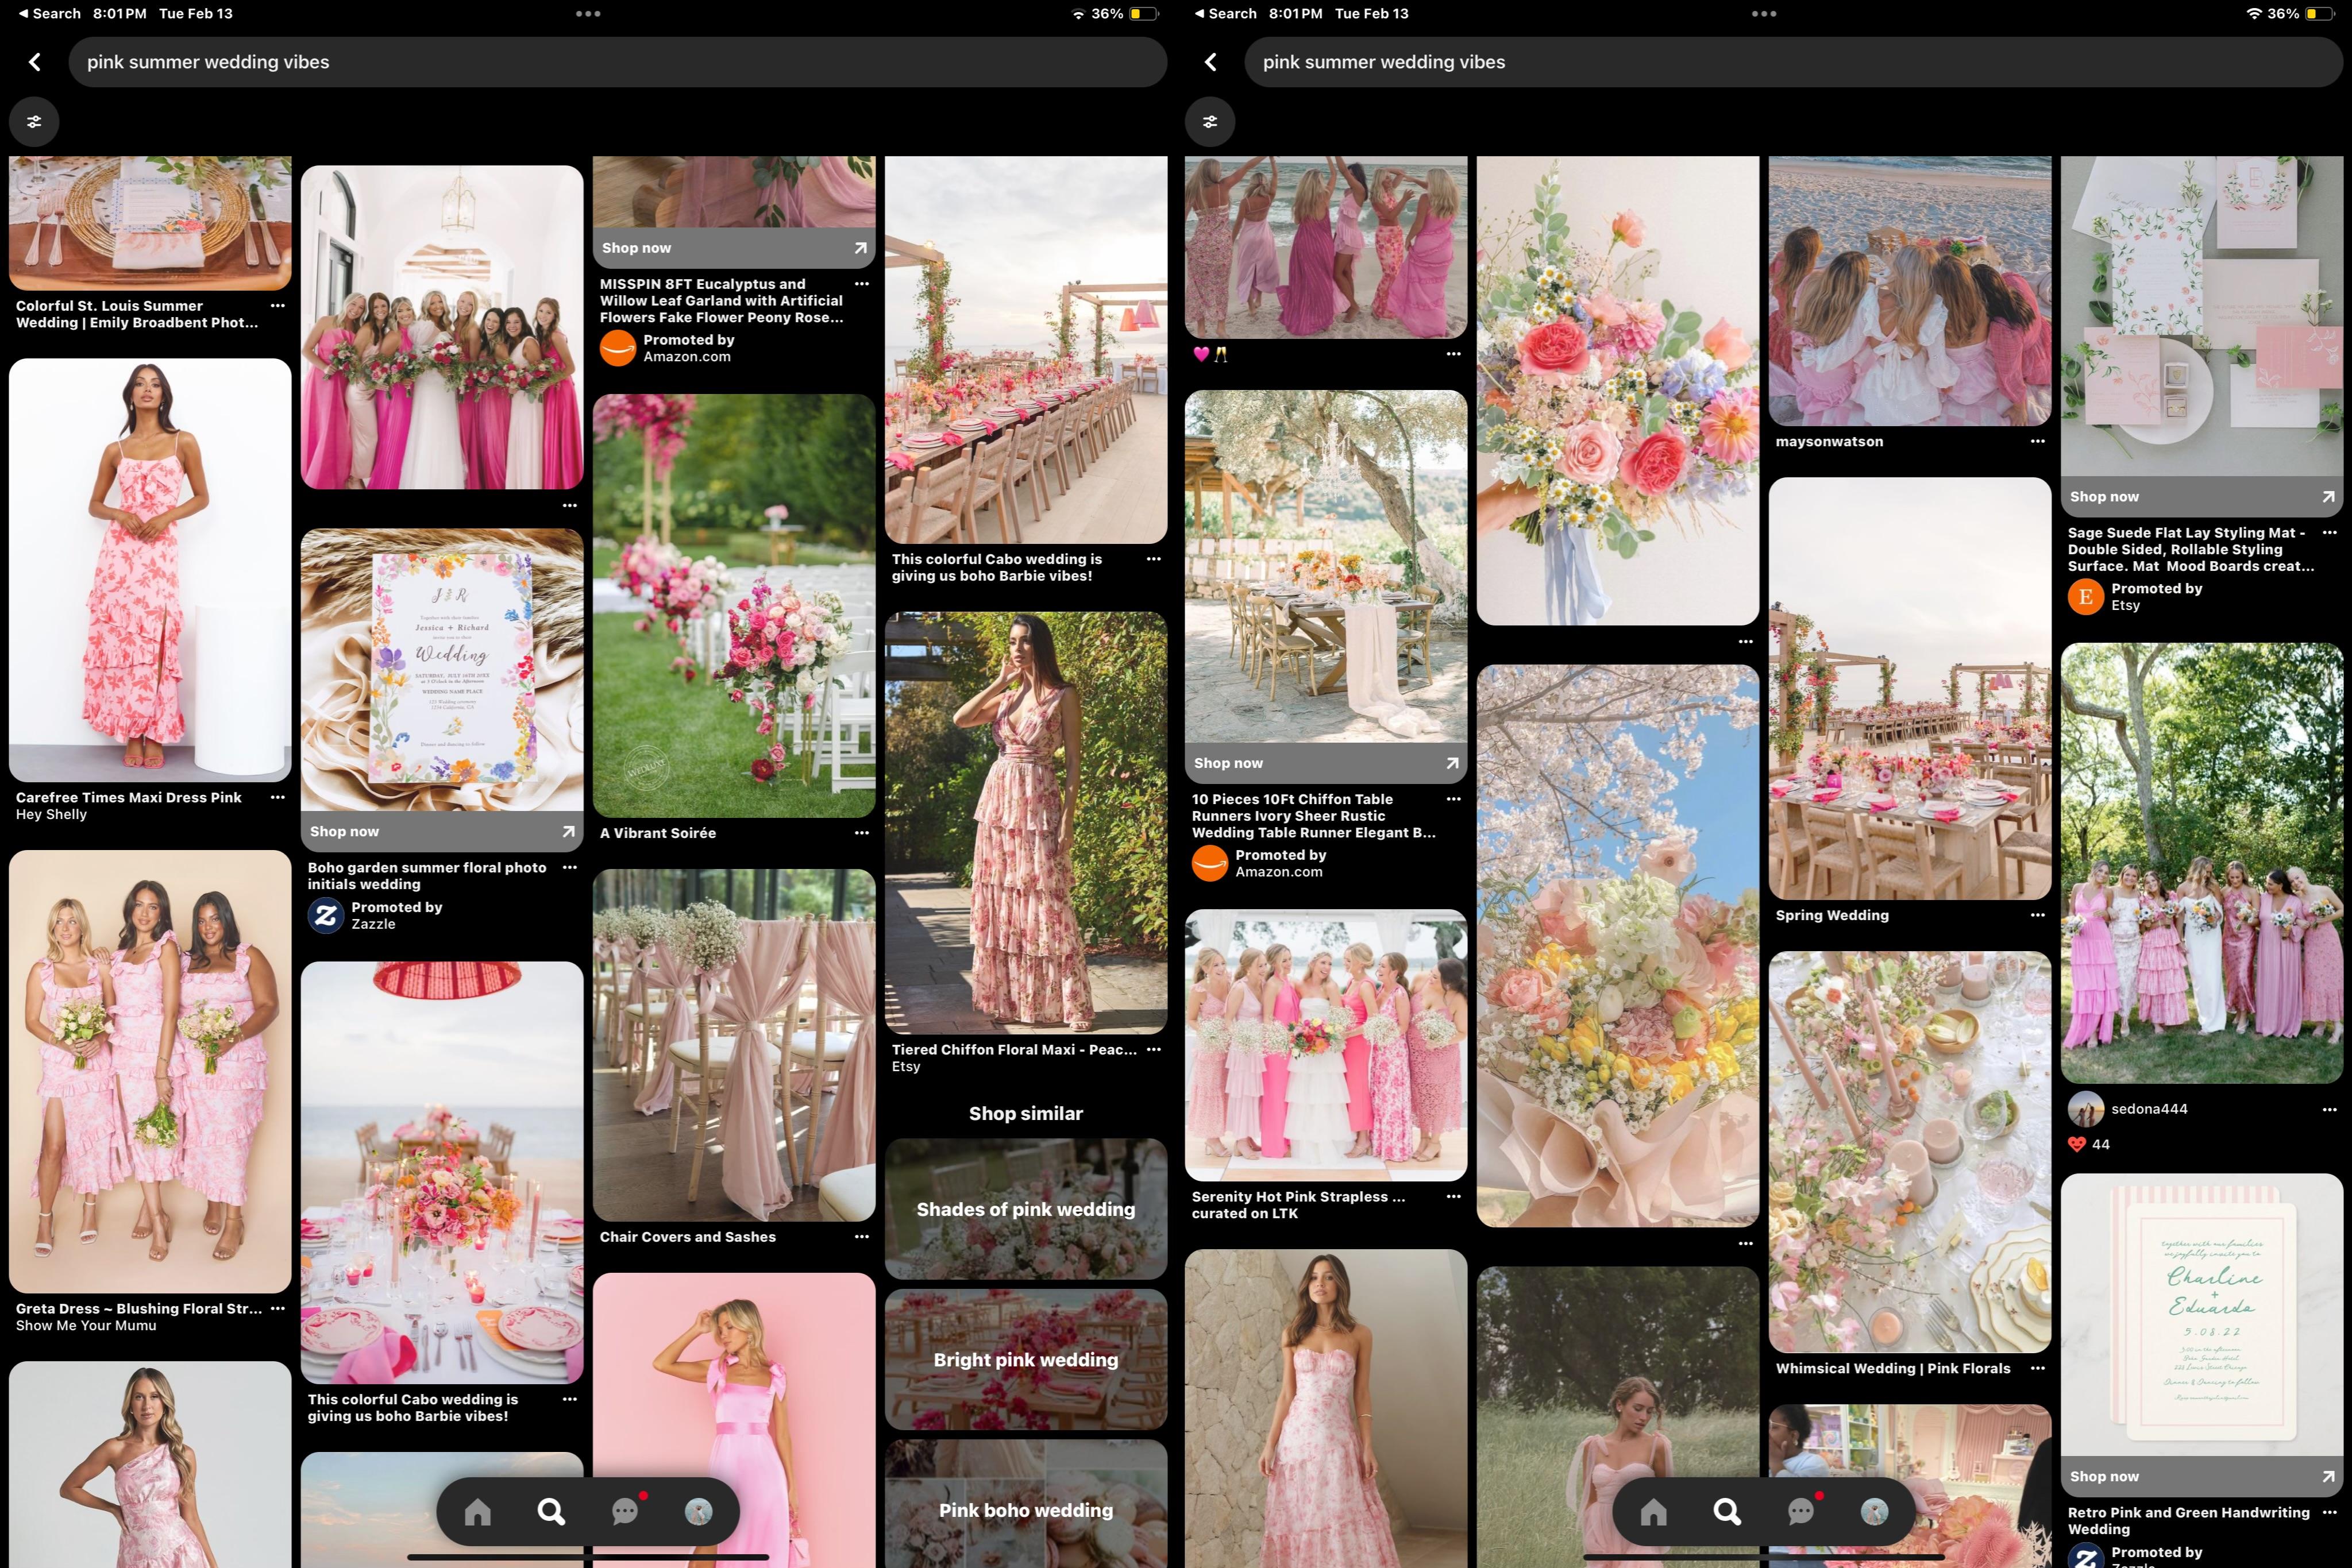Open search filters in left window
The width and height of the screenshot is (2352, 1568).
tap(34, 122)
